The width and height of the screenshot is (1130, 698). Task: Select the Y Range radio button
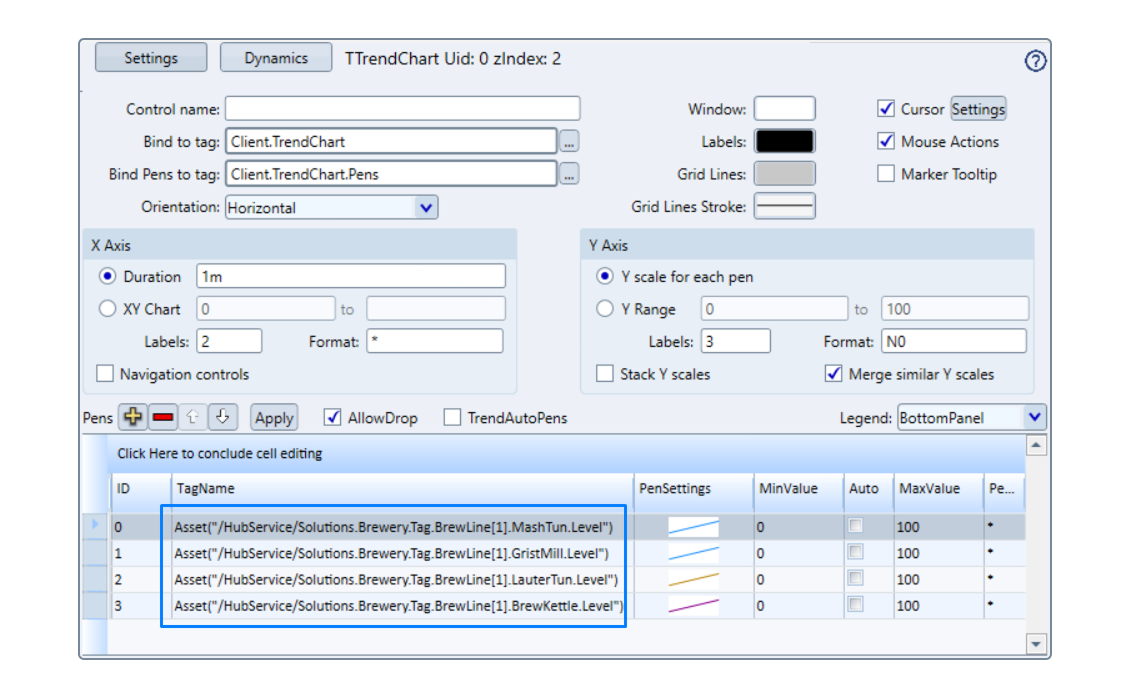coord(605,309)
